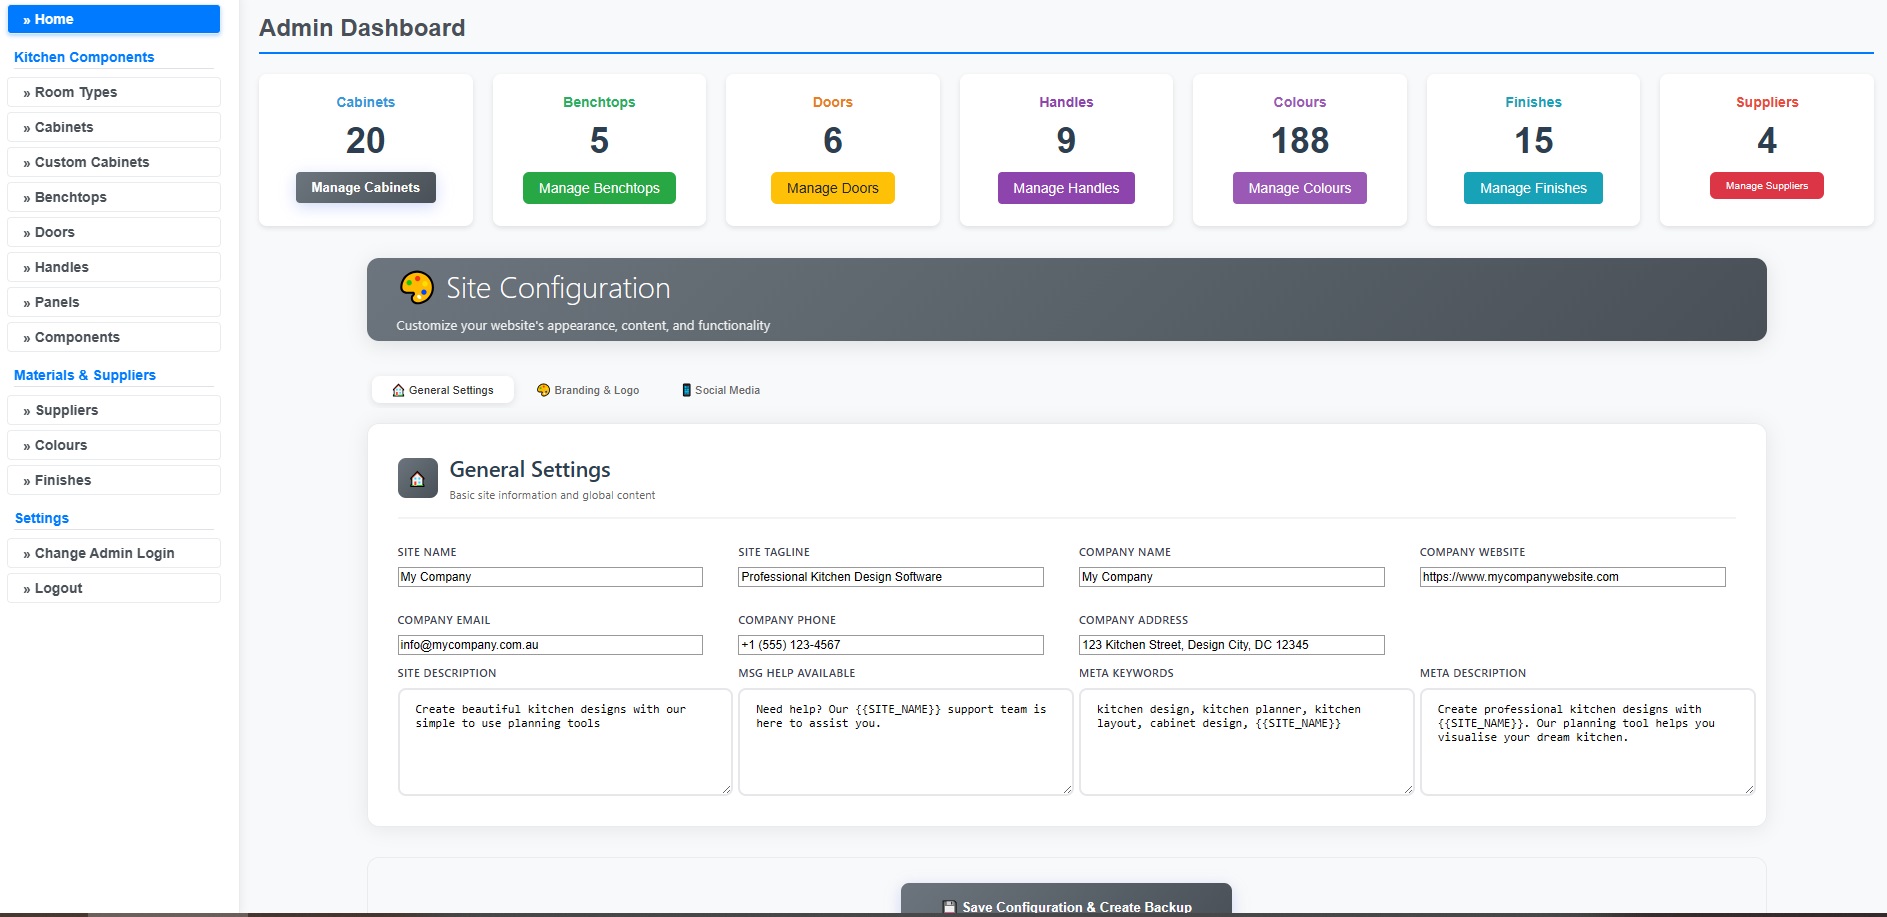The width and height of the screenshot is (1887, 917).
Task: Click the Site Name input field
Action: coord(550,577)
